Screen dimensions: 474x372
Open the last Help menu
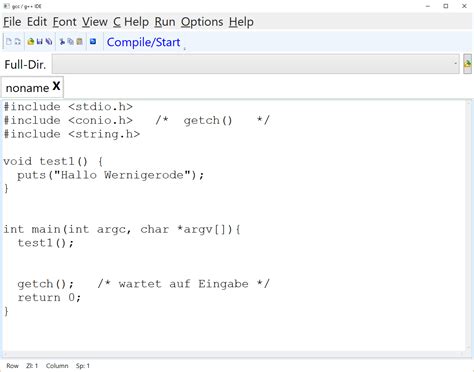(241, 22)
